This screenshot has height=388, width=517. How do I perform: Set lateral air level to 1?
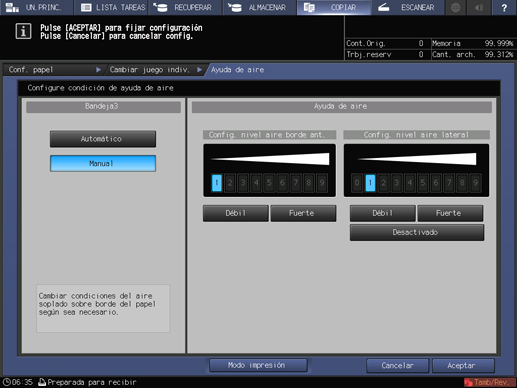pyautogui.click(x=370, y=183)
